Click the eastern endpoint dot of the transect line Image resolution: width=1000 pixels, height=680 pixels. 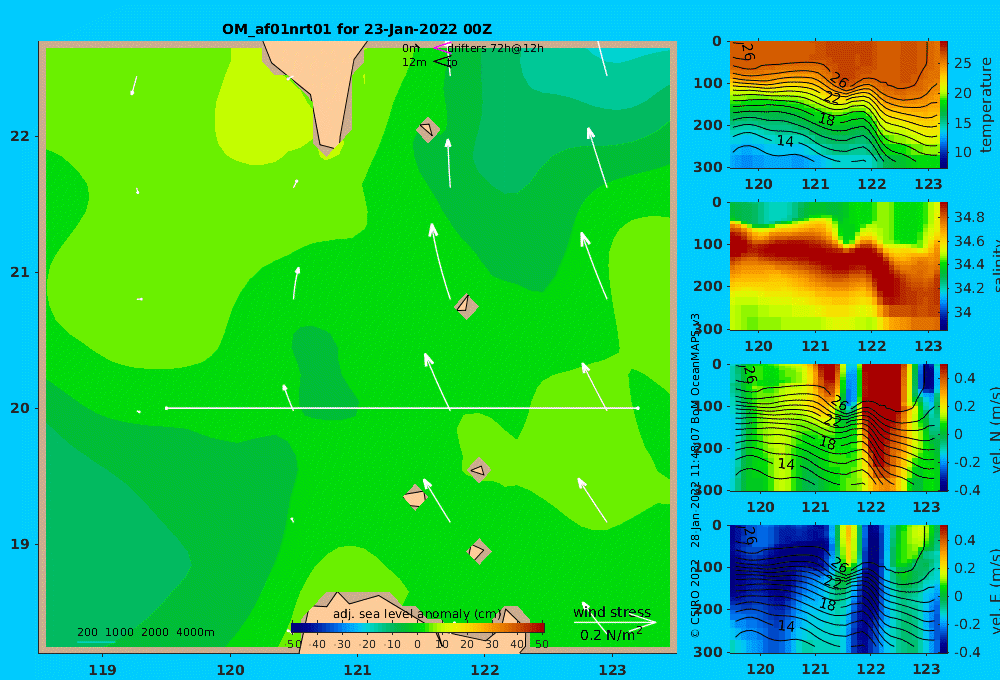coord(638,408)
